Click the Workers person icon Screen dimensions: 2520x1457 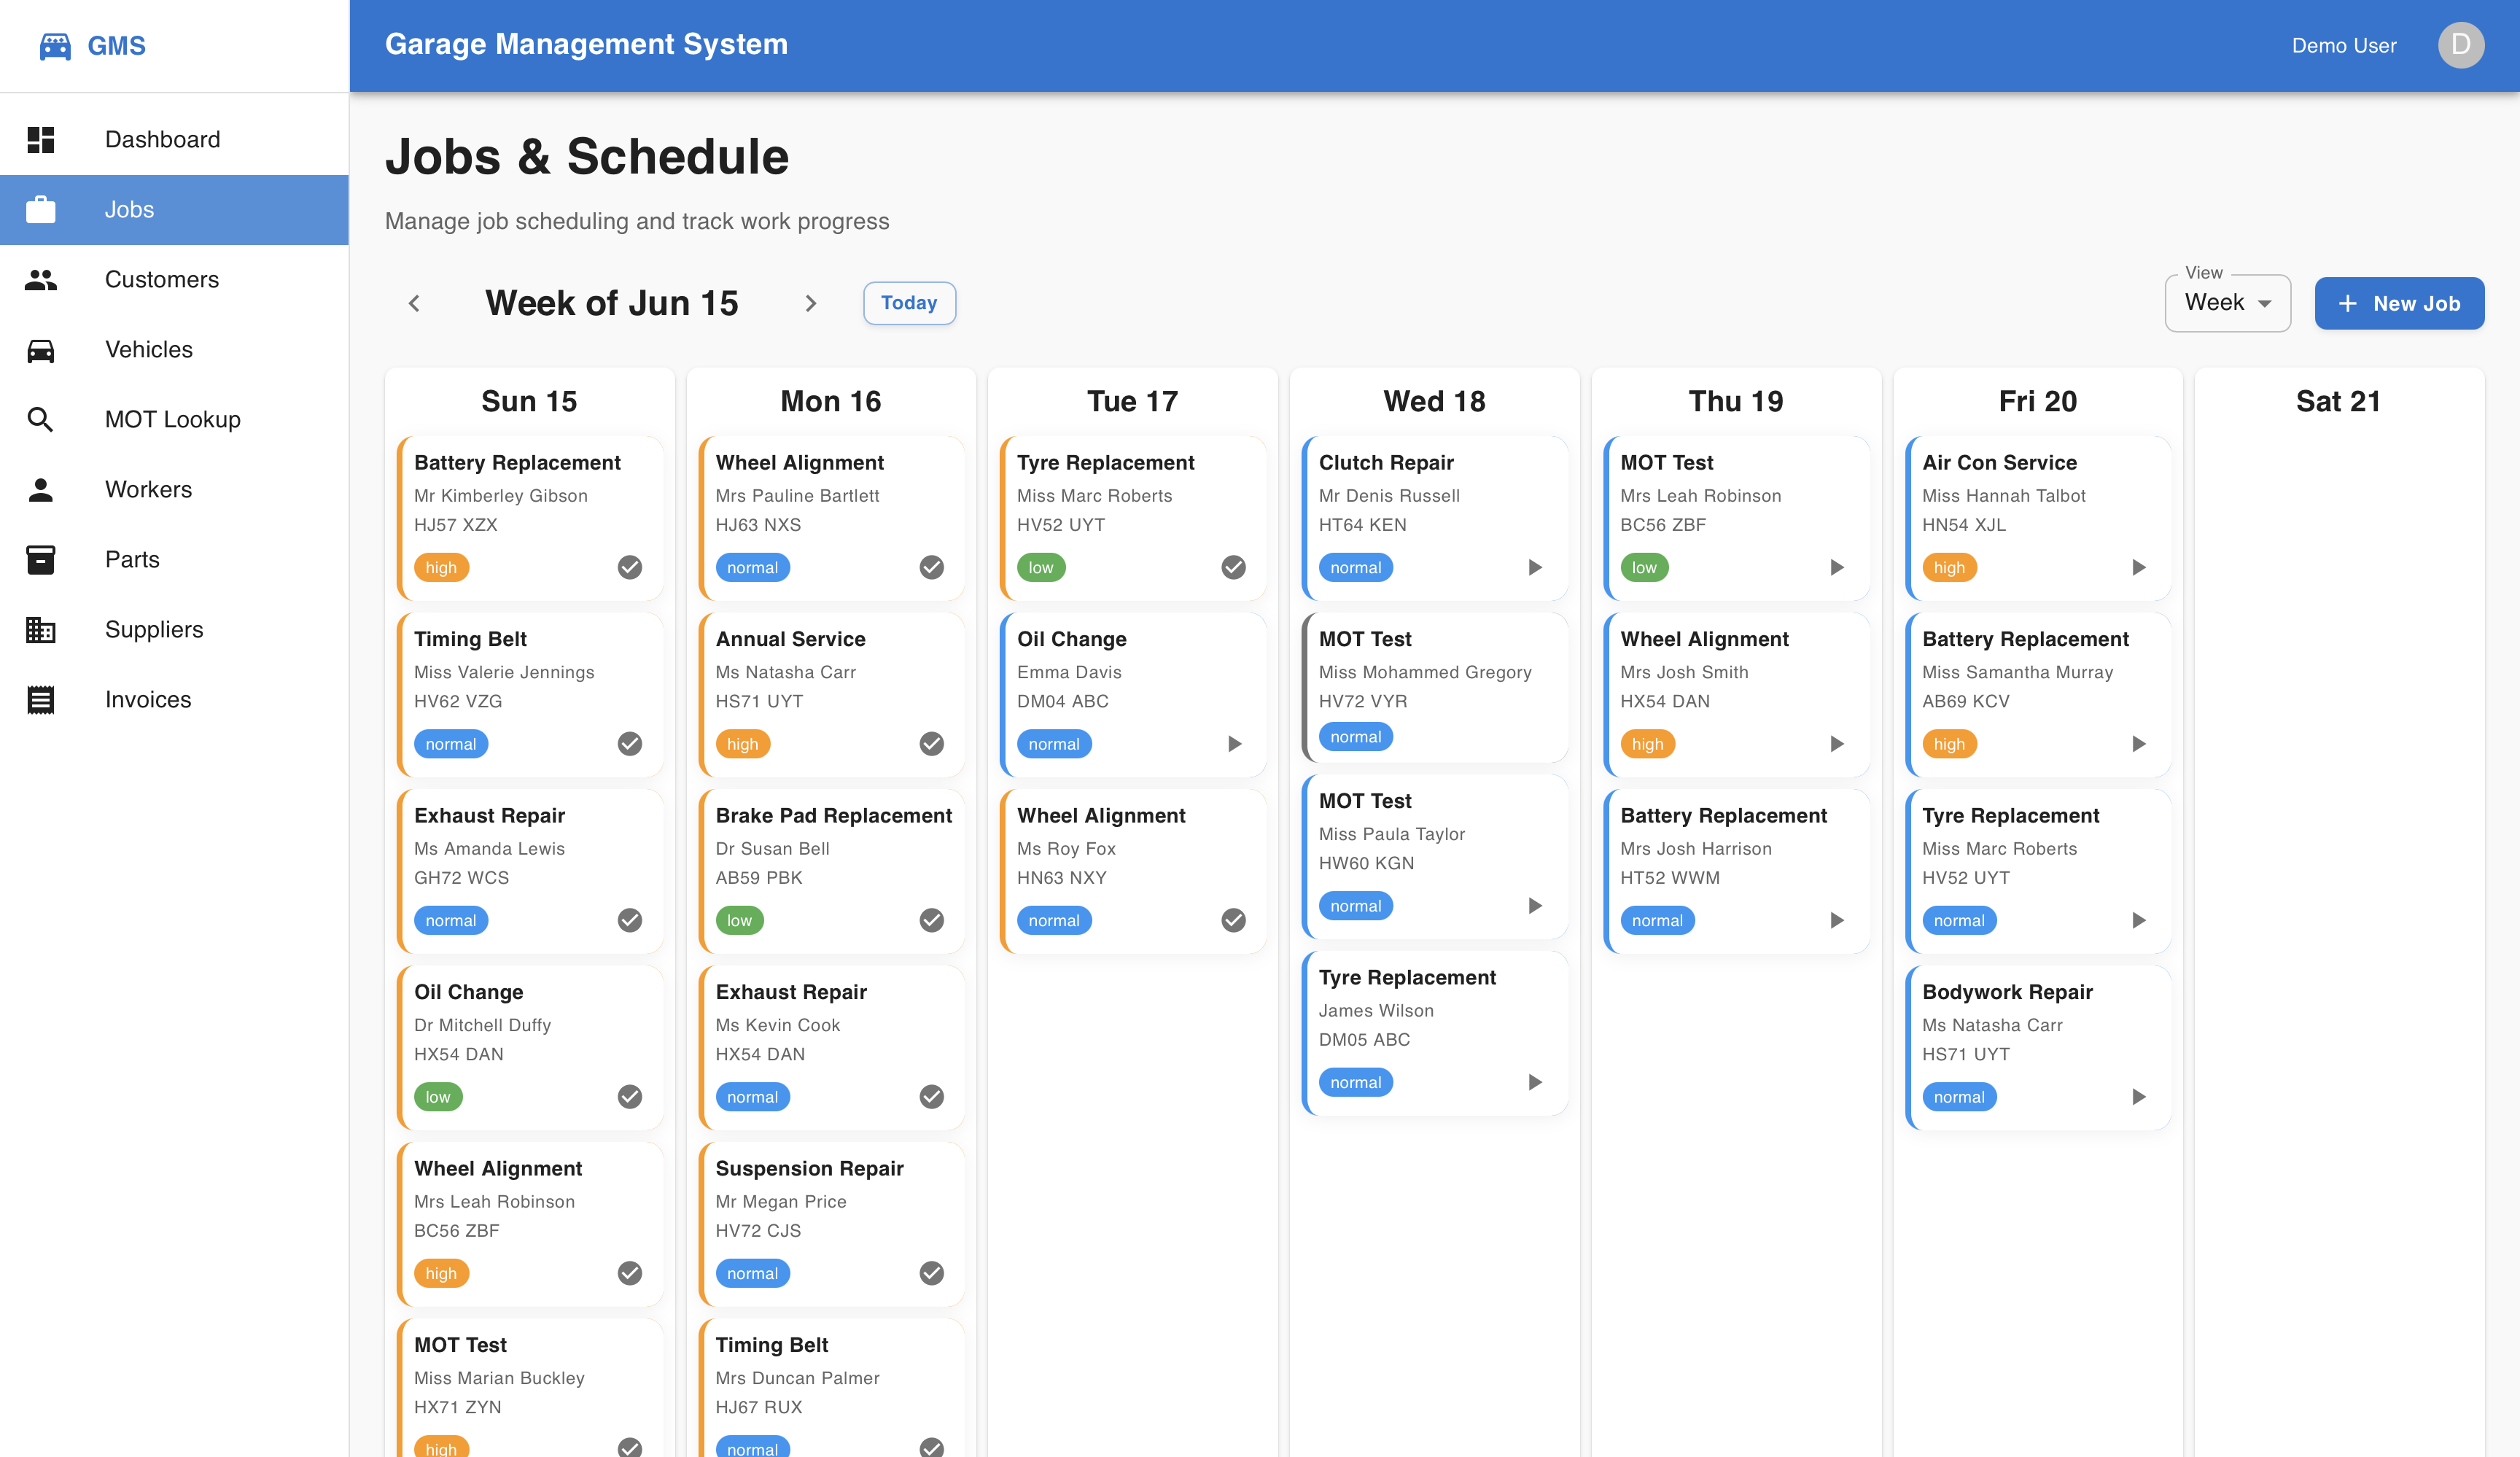[41, 489]
